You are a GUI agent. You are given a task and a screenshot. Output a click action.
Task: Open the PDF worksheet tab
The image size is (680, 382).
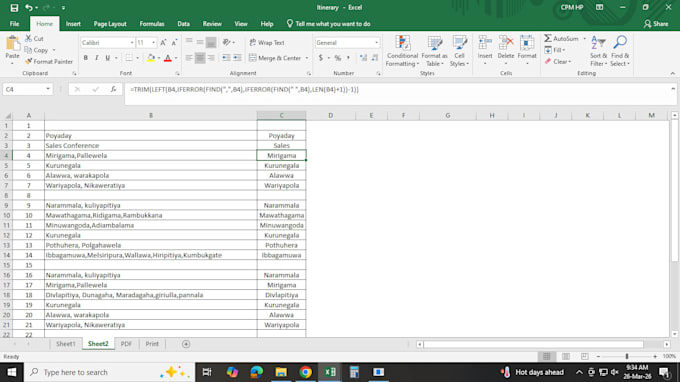tap(126, 344)
